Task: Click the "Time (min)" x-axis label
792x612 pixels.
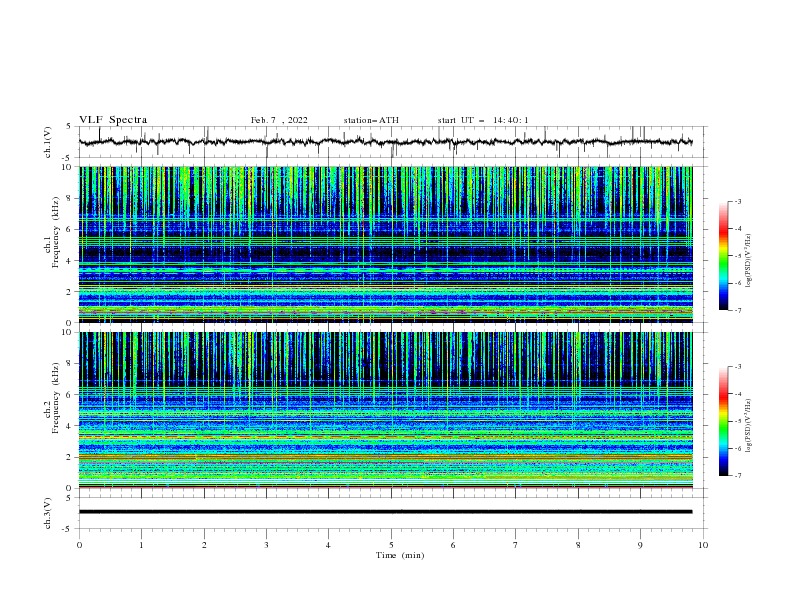Action: click(x=400, y=555)
